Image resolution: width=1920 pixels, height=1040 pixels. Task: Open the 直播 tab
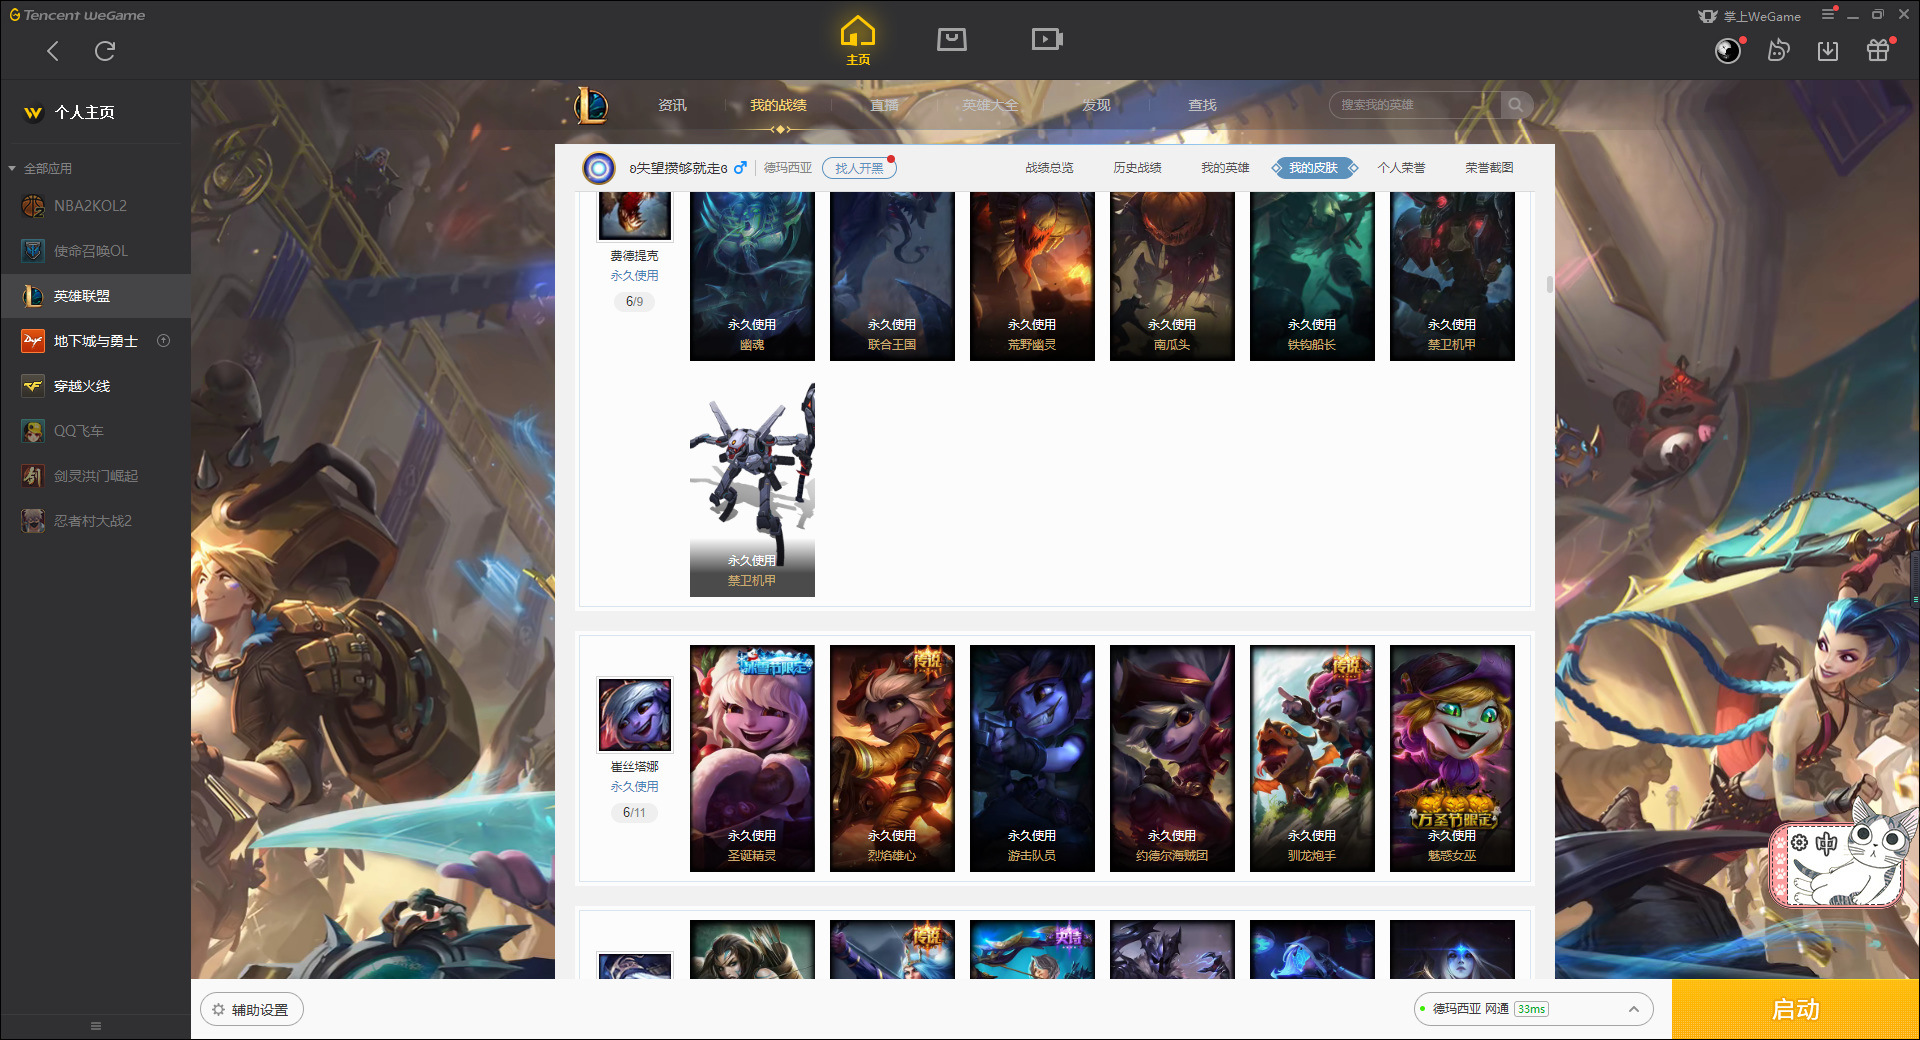tap(884, 105)
